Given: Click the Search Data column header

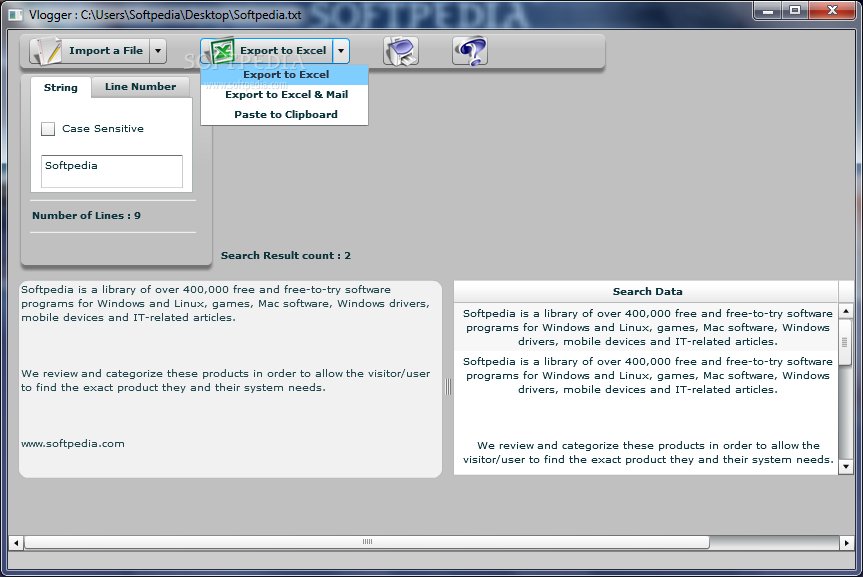Looking at the screenshot, I should (647, 292).
